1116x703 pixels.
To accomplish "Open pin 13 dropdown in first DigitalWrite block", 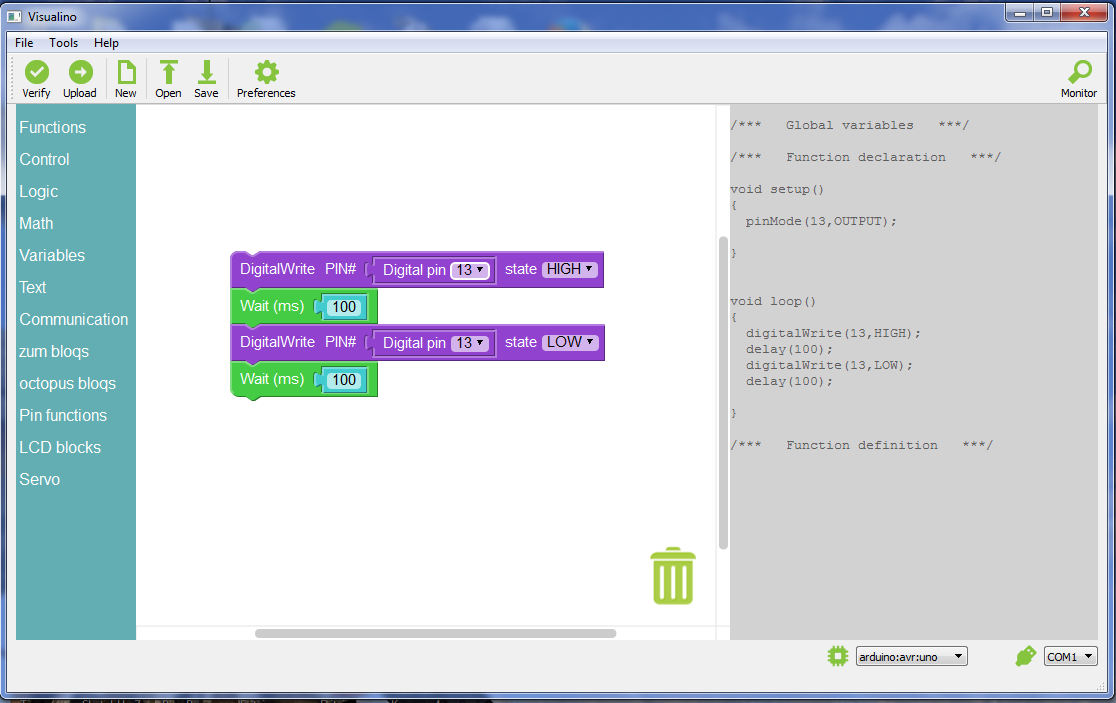I will [470, 270].
